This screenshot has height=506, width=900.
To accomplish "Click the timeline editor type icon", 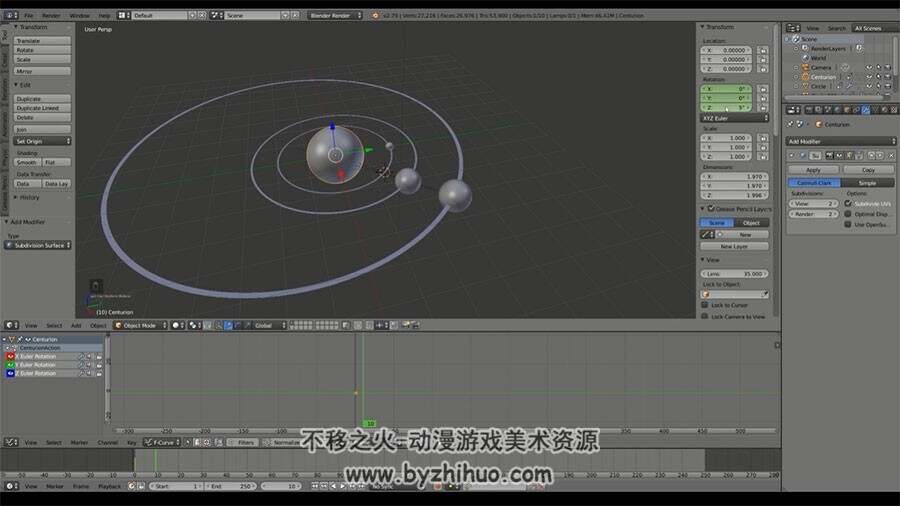I will pyautogui.click(x=11, y=486).
